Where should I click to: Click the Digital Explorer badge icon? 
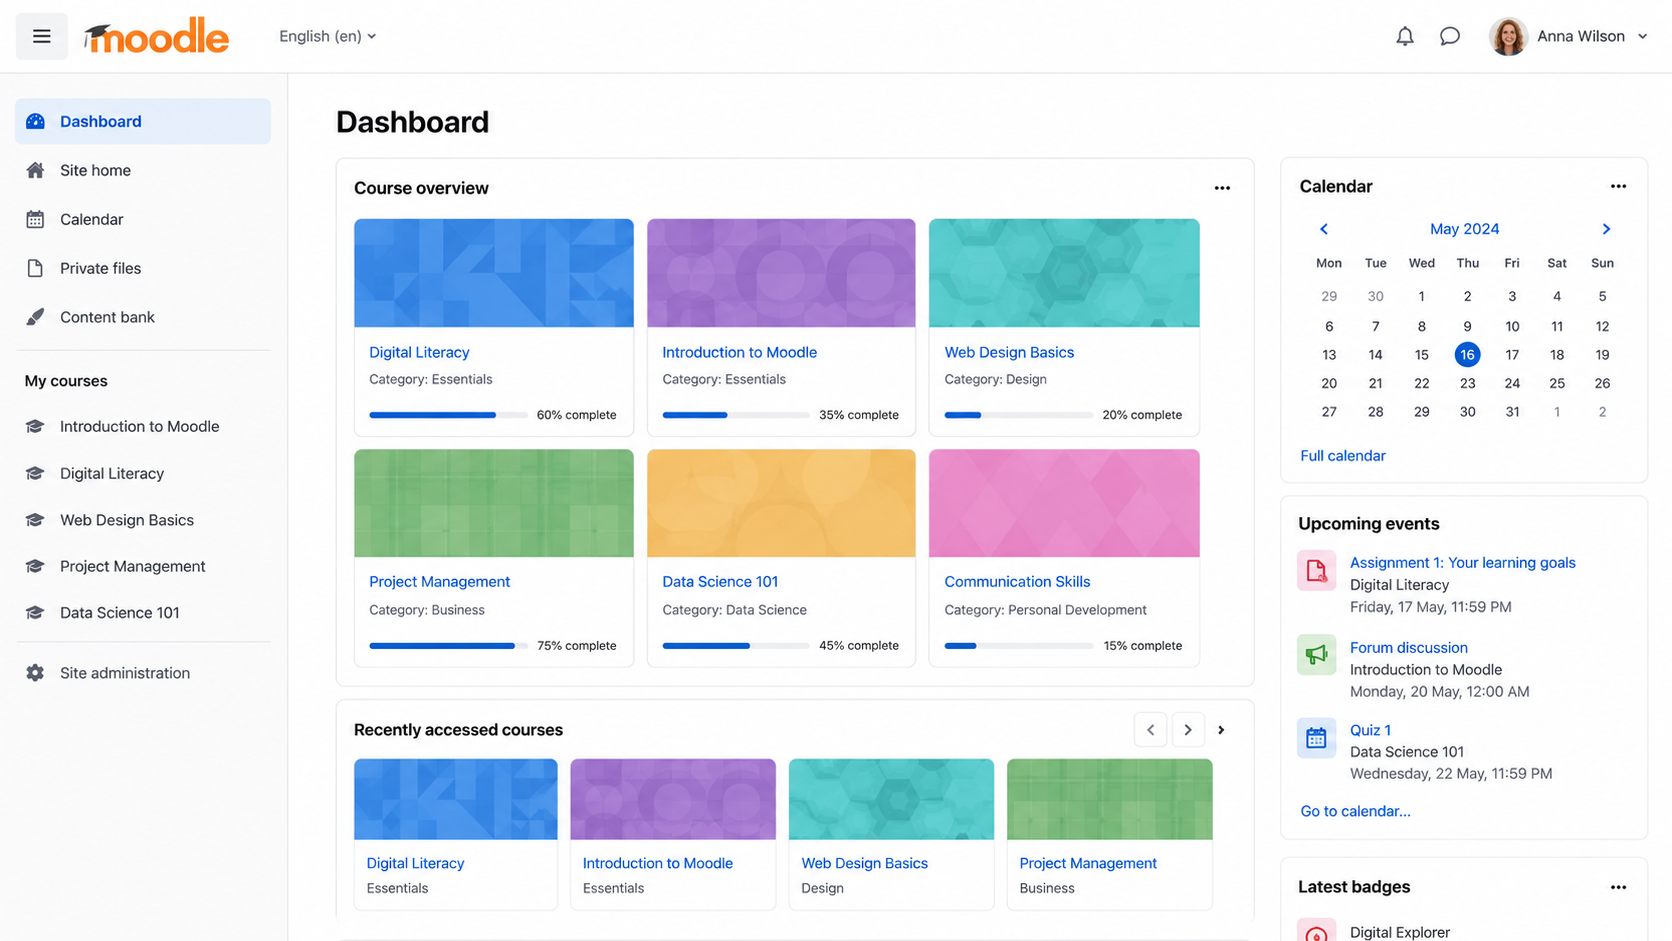point(1316,930)
